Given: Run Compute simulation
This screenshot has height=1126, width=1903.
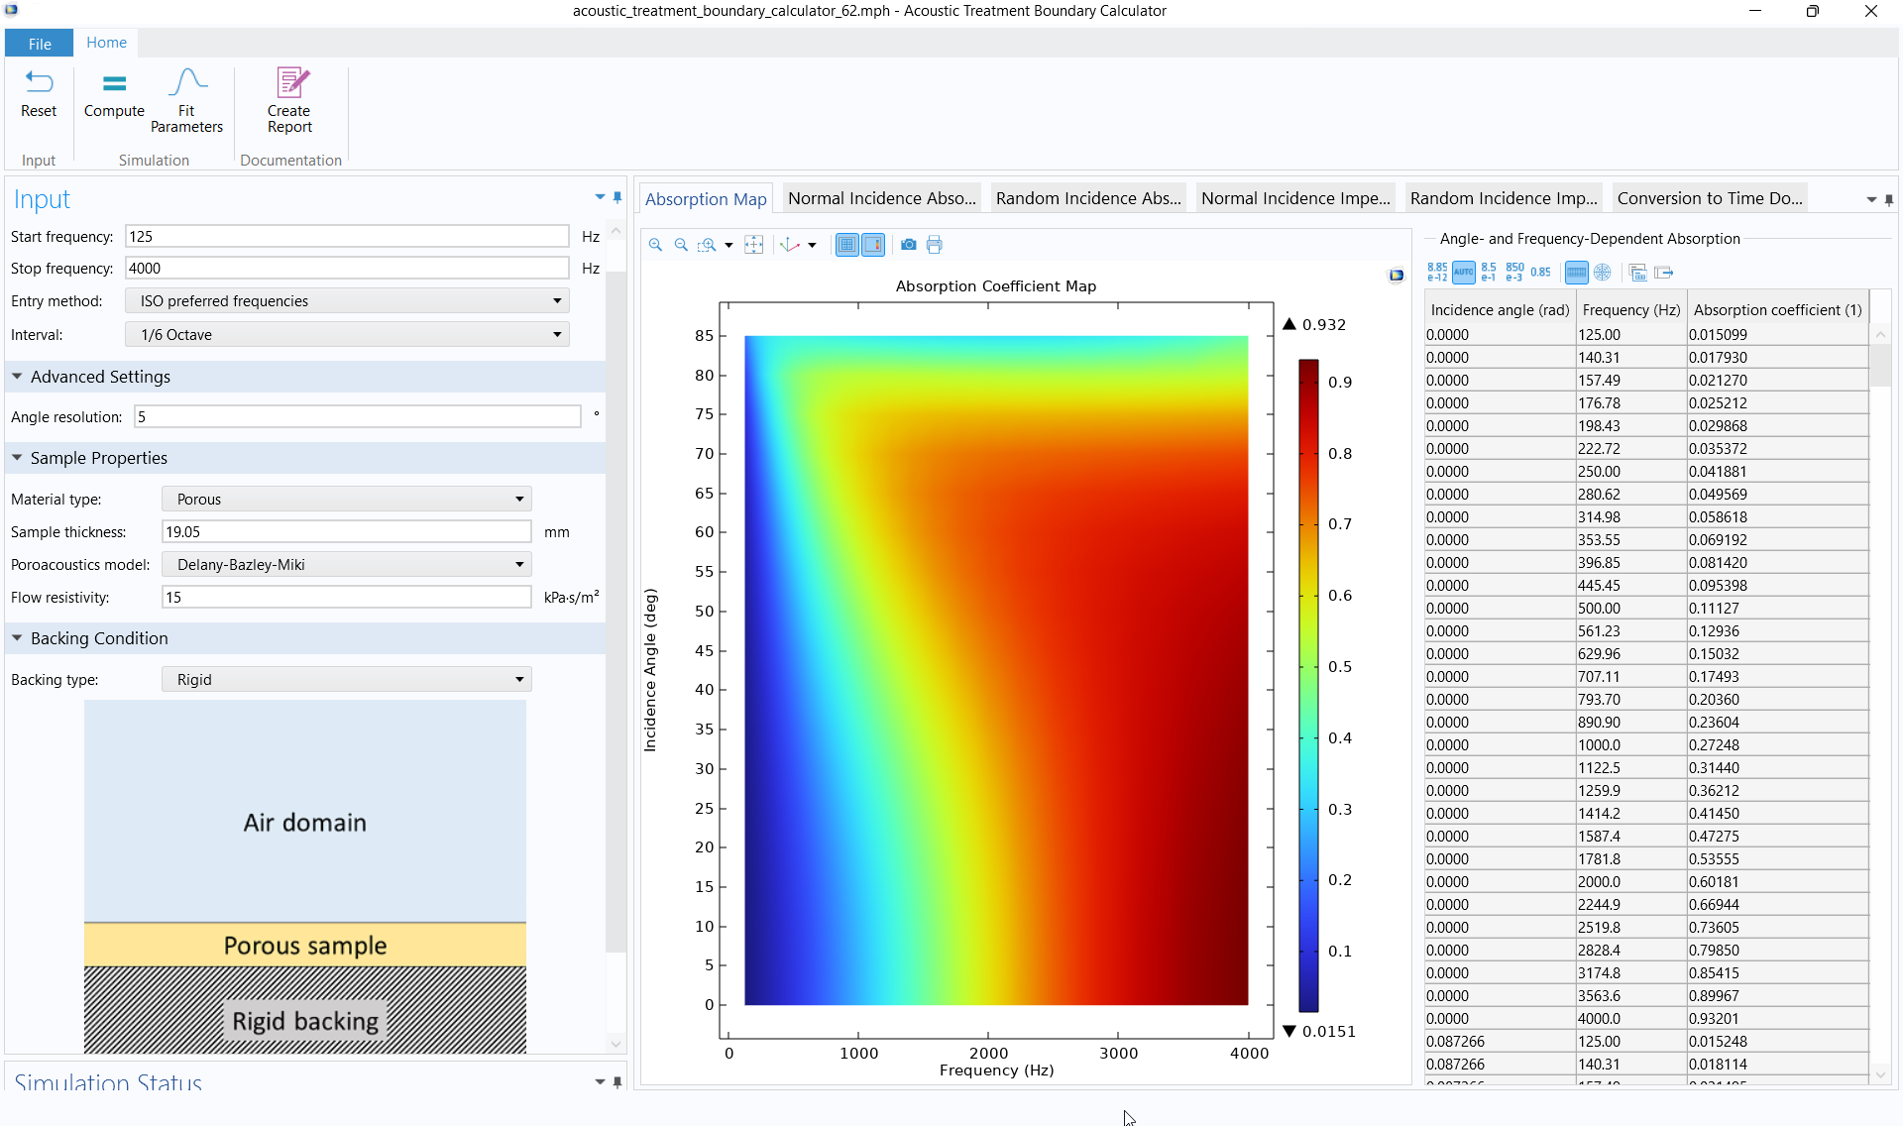Looking at the screenshot, I should (x=114, y=94).
